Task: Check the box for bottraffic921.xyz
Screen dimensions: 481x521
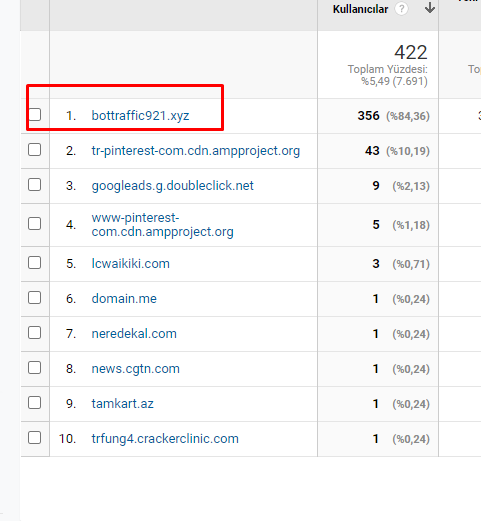Action: coord(35,115)
